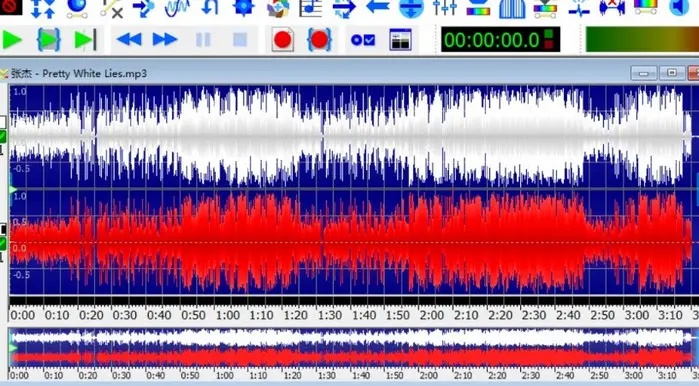This screenshot has height=386, width=699.
Task: Open the control window display icon
Action: point(400,40)
